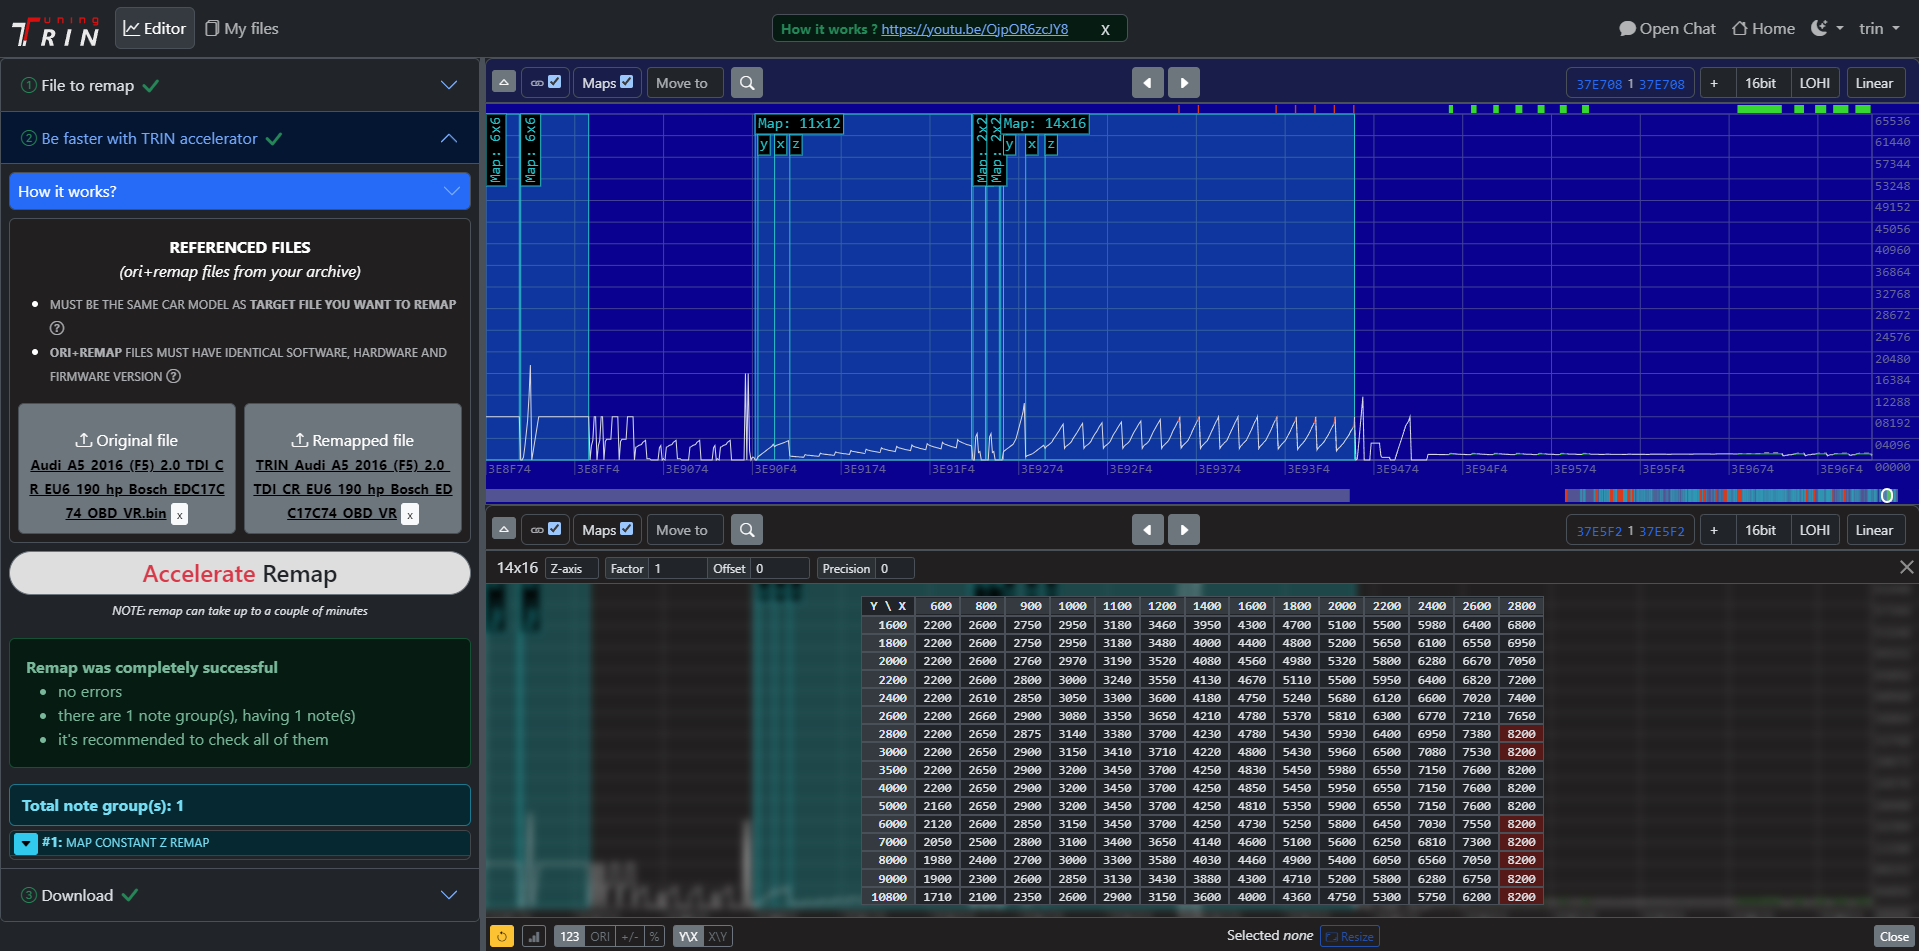Toggle the link checkbox in top toolbar
Viewport: 1919px width, 951px height.
(x=555, y=82)
